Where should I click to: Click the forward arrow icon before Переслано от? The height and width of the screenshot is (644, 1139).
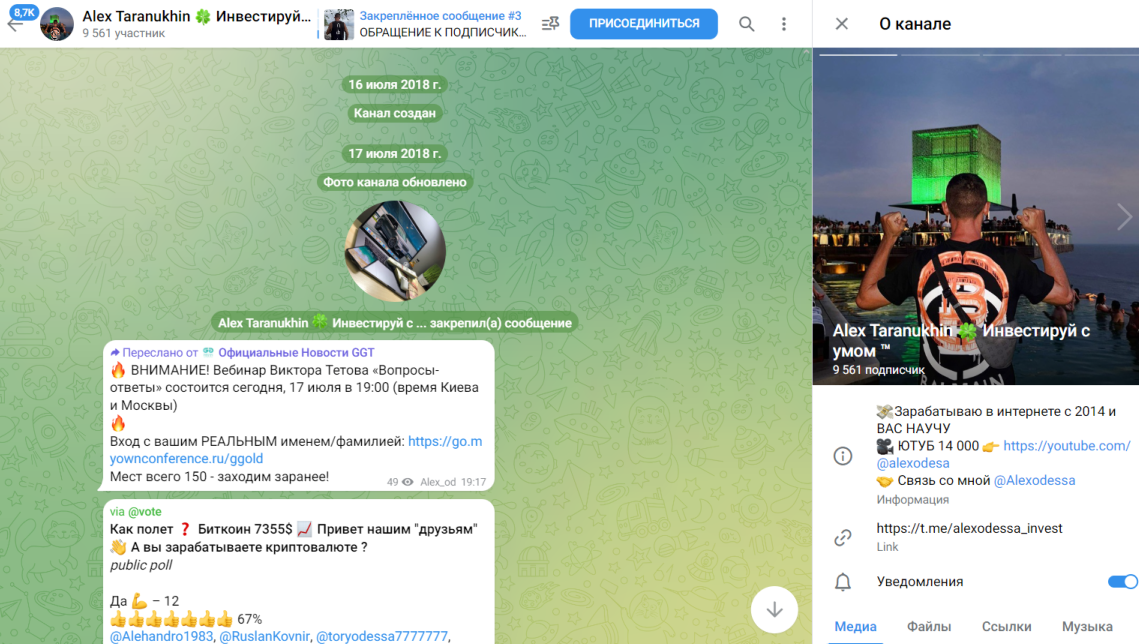[x=115, y=353]
